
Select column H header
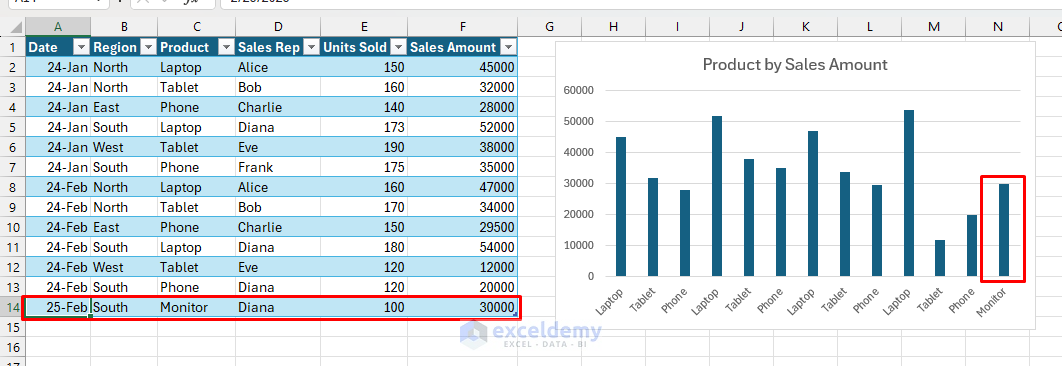coord(613,27)
